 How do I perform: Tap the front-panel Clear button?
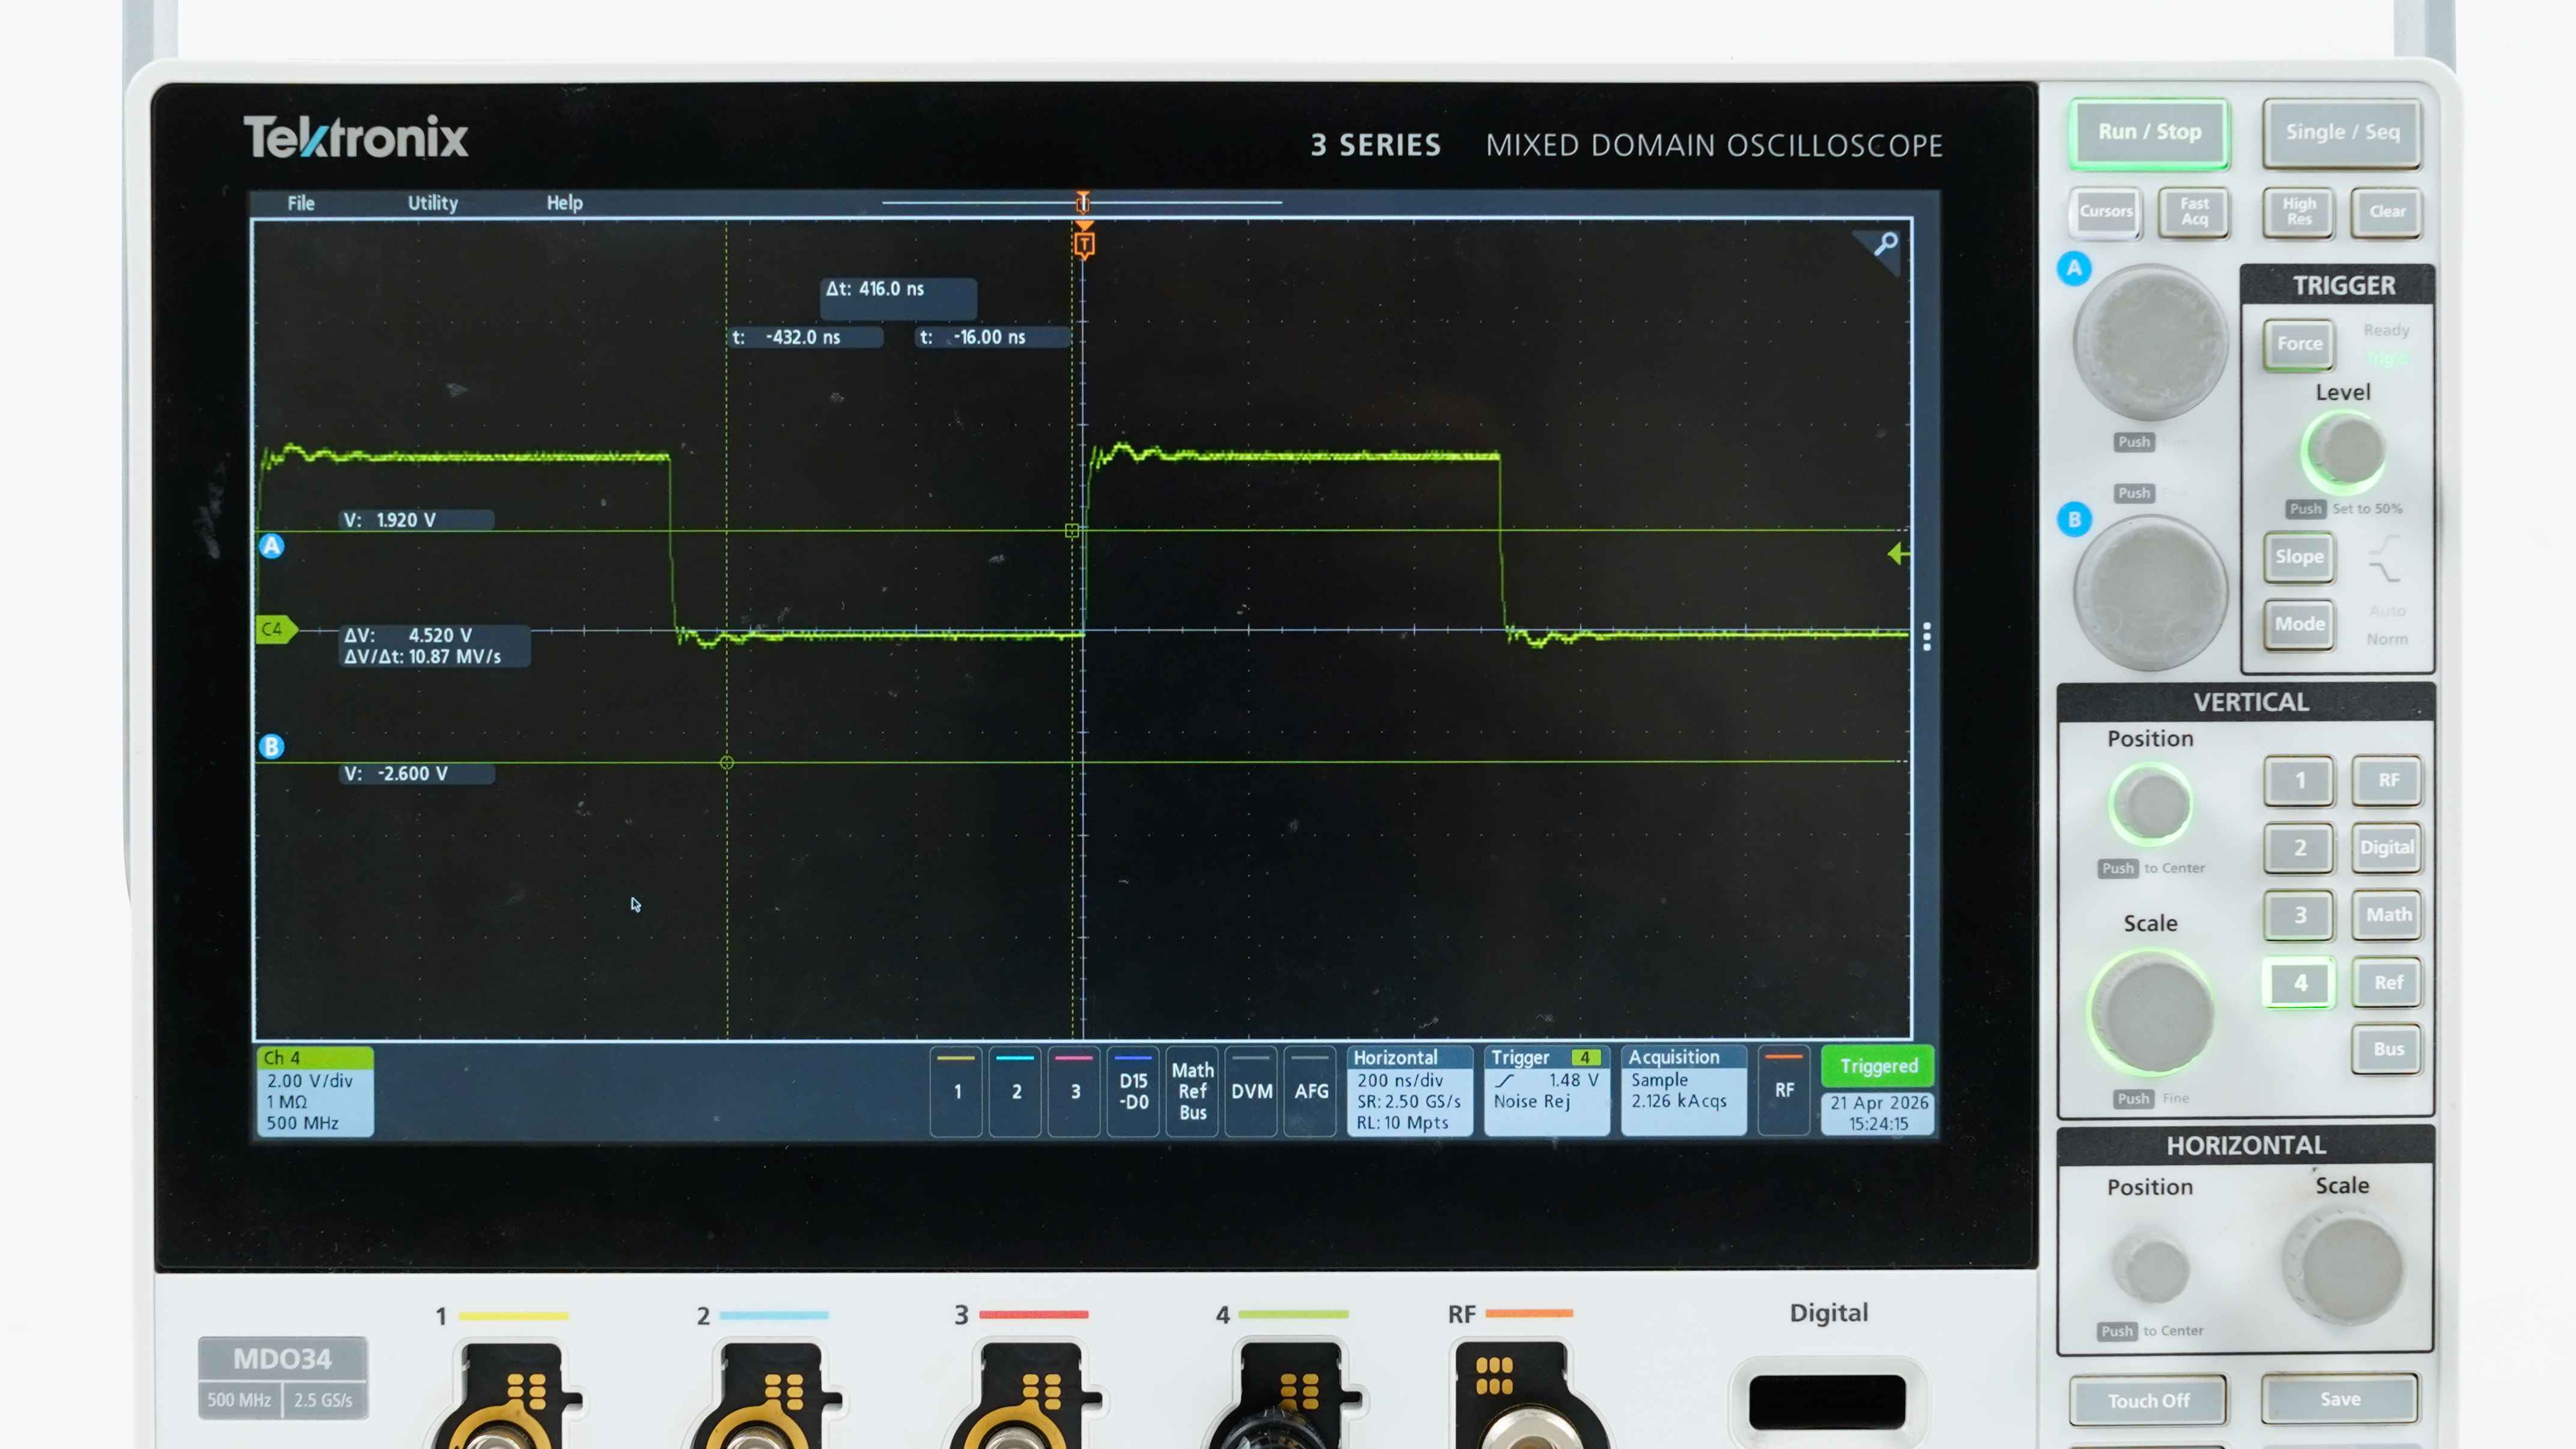(x=2387, y=212)
